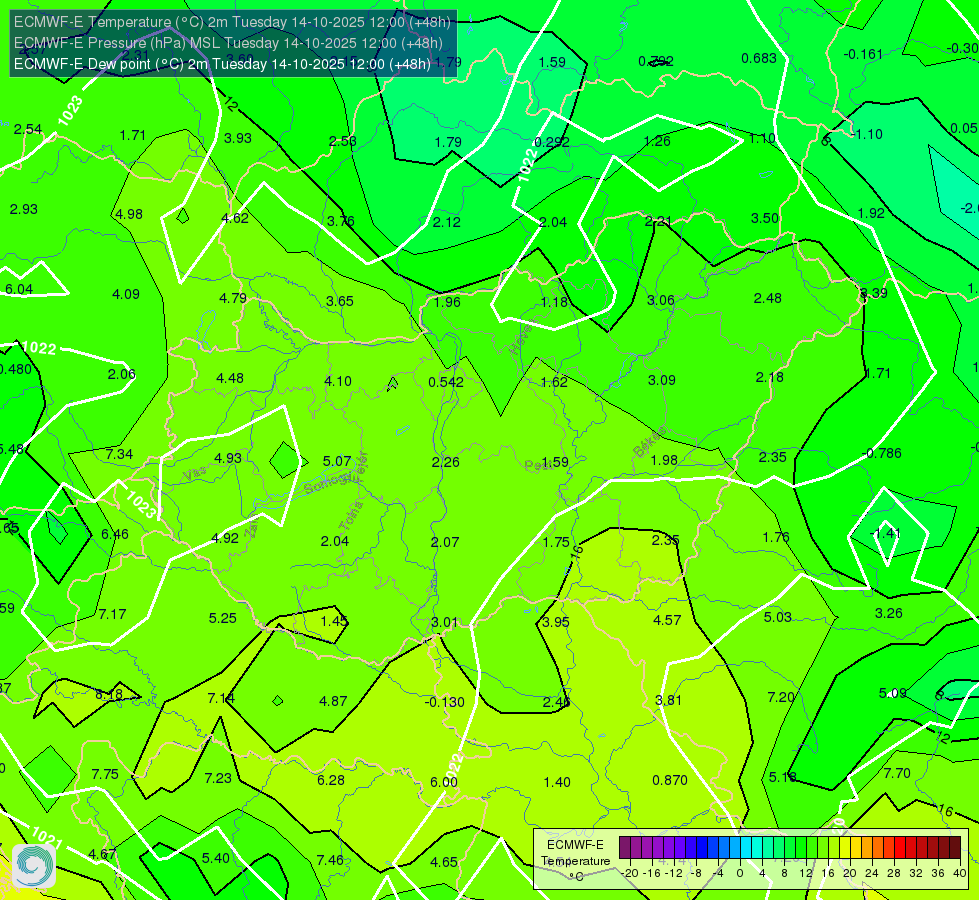Click the 32 tick on the legend scale
The height and width of the screenshot is (900, 979).
916,873
